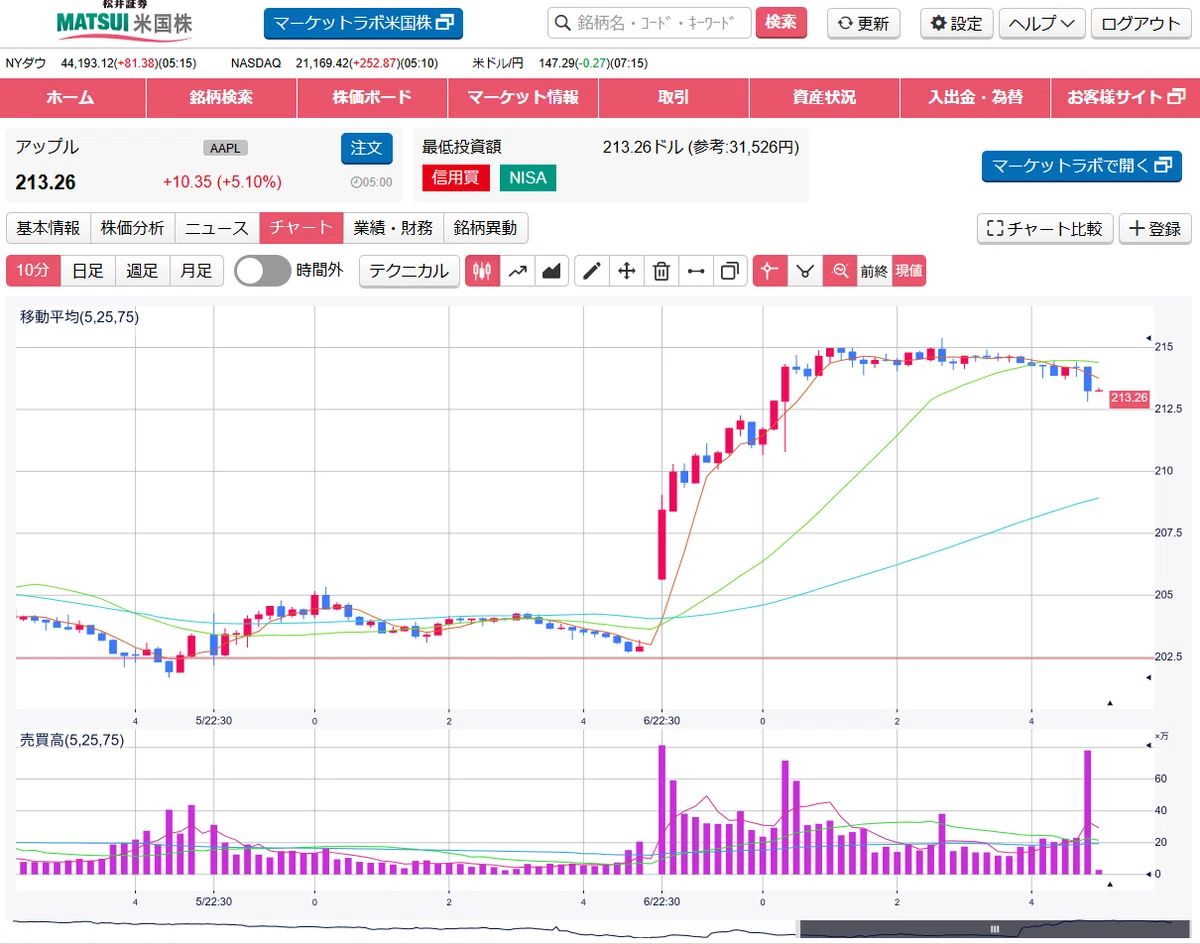Click the 登録 register button
1200x944 pixels.
pos(1155,228)
